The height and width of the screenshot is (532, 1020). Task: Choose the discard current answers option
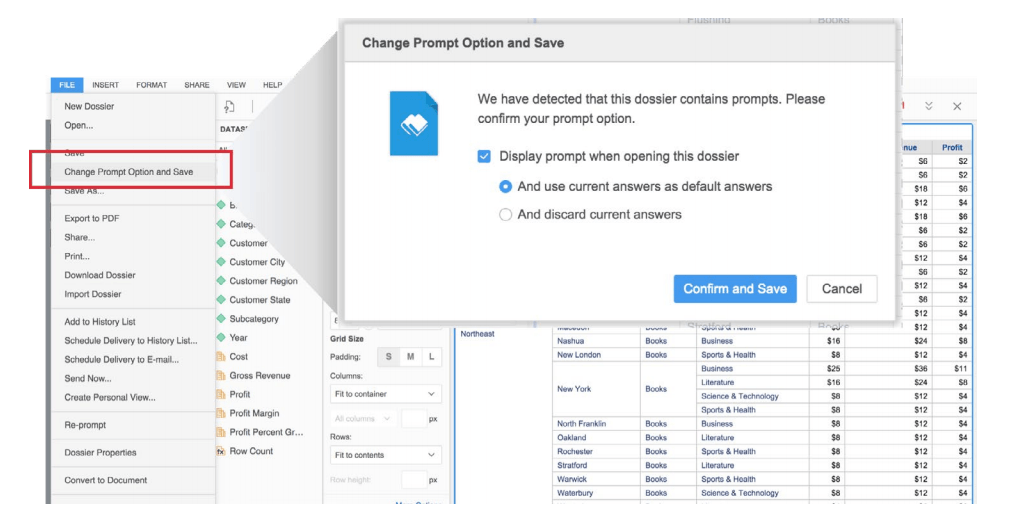coord(506,214)
